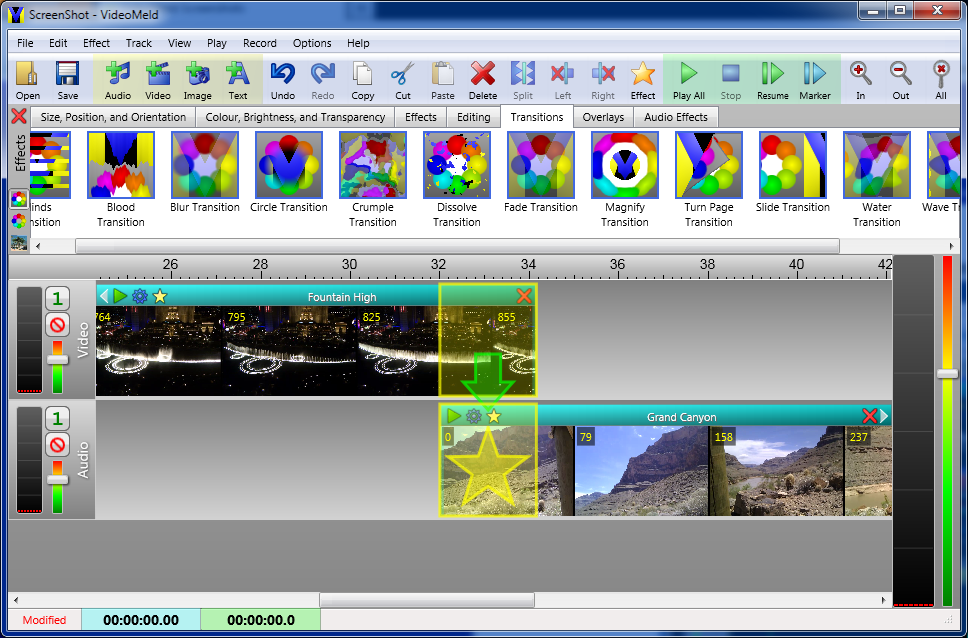968x638 pixels.
Task: Add an Audio track from toolbar
Action: (117, 80)
